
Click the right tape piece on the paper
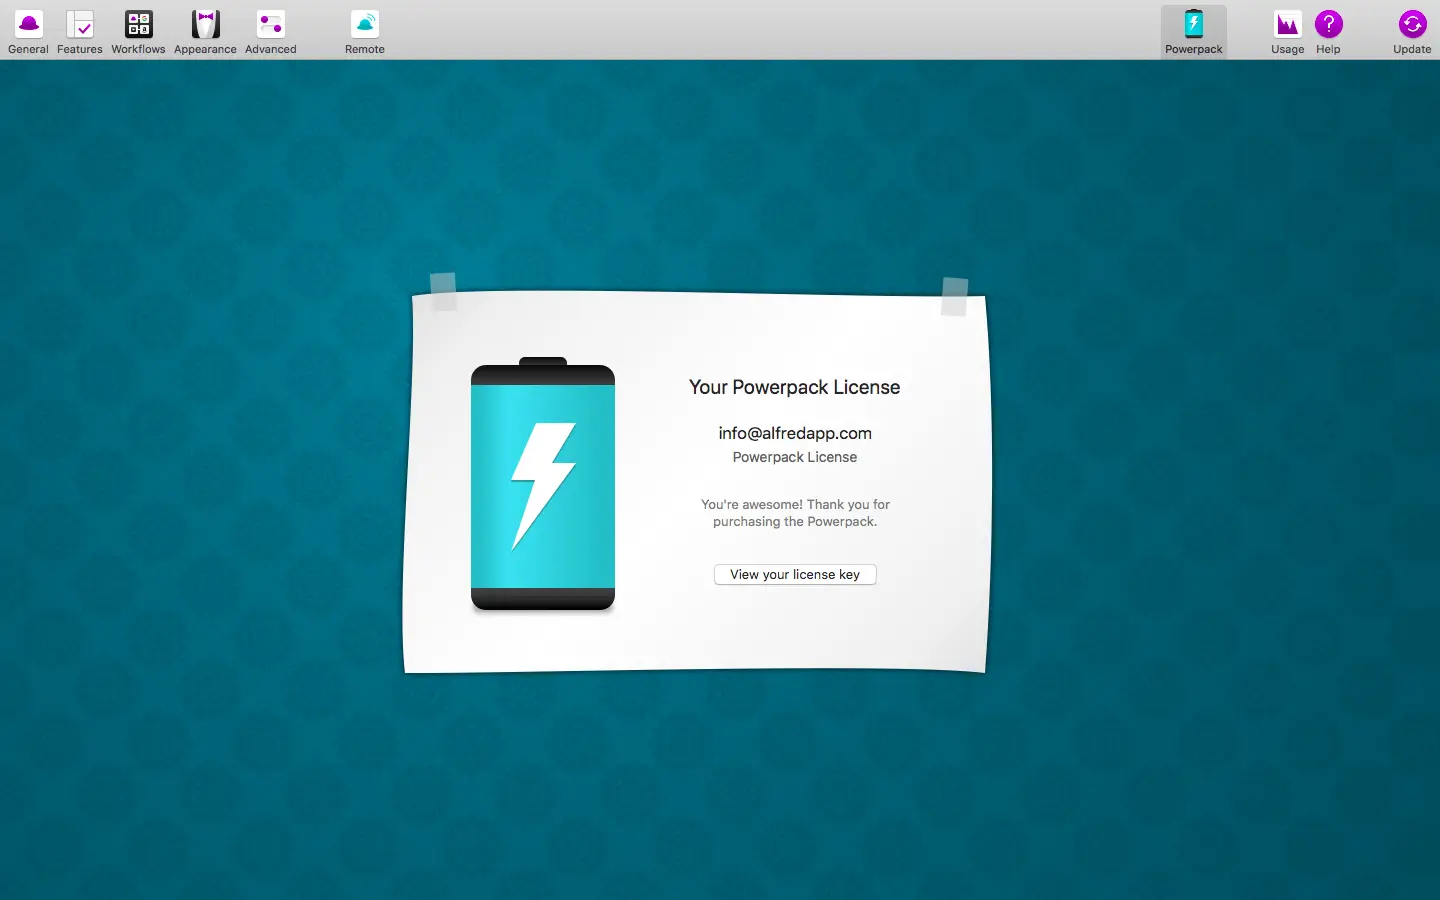(x=955, y=297)
